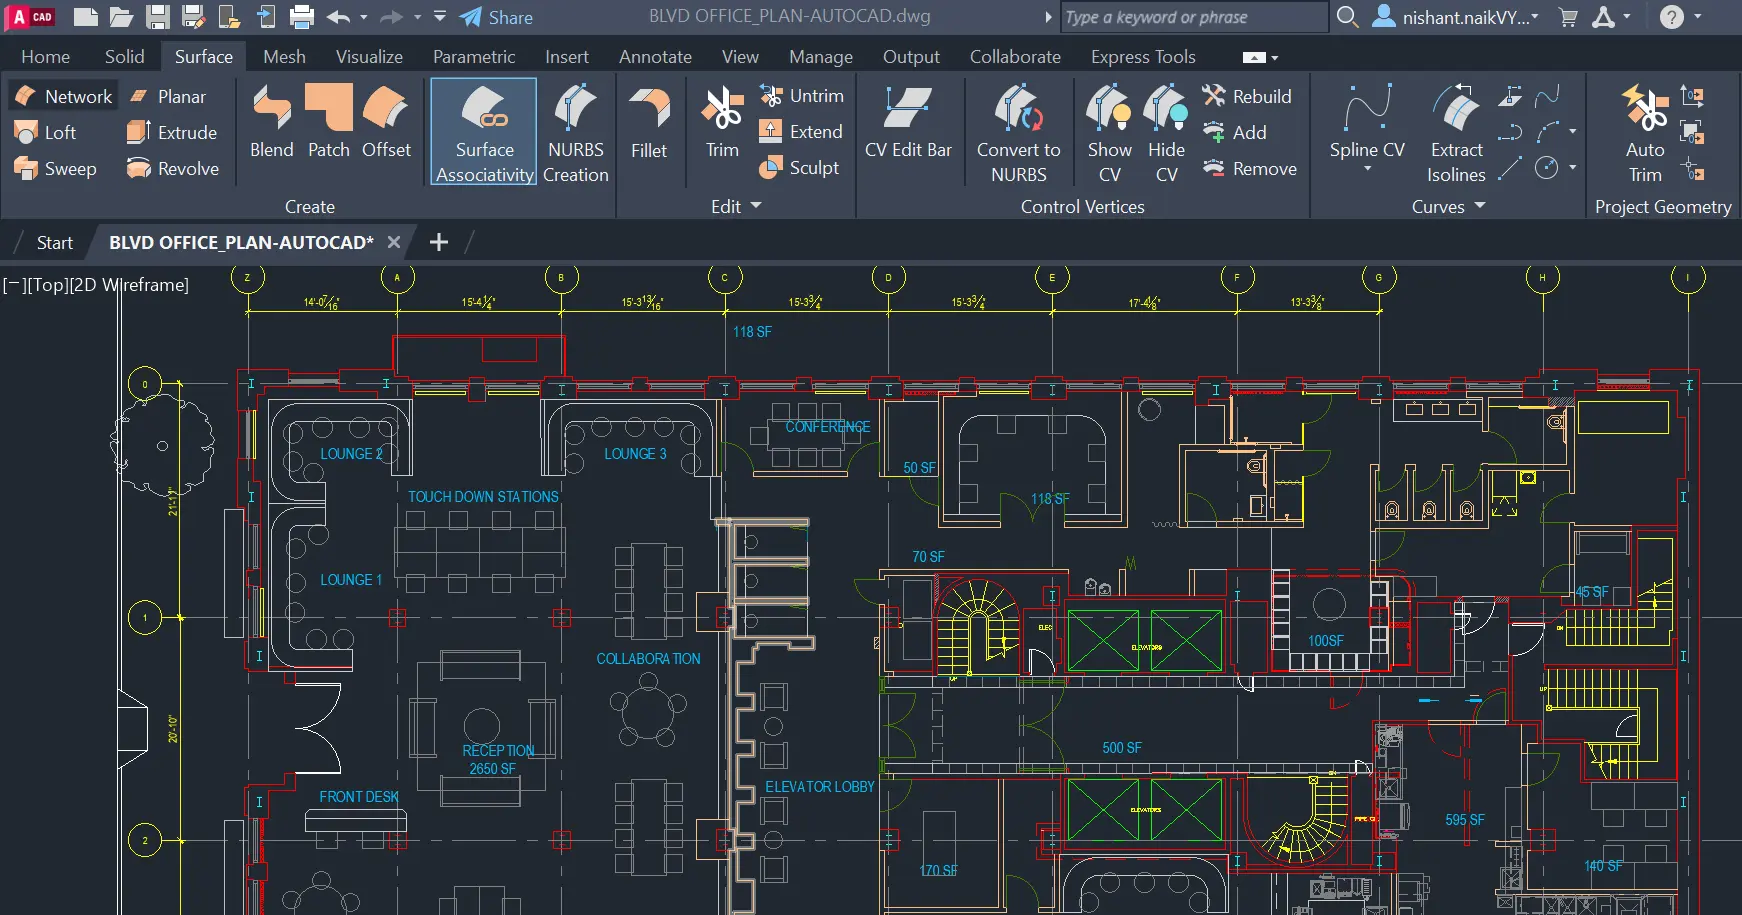This screenshot has height=915, width=1742.
Task: Close the BLVD OFFICE_PLAN-AUTOCAD drawing tab
Action: coord(393,241)
